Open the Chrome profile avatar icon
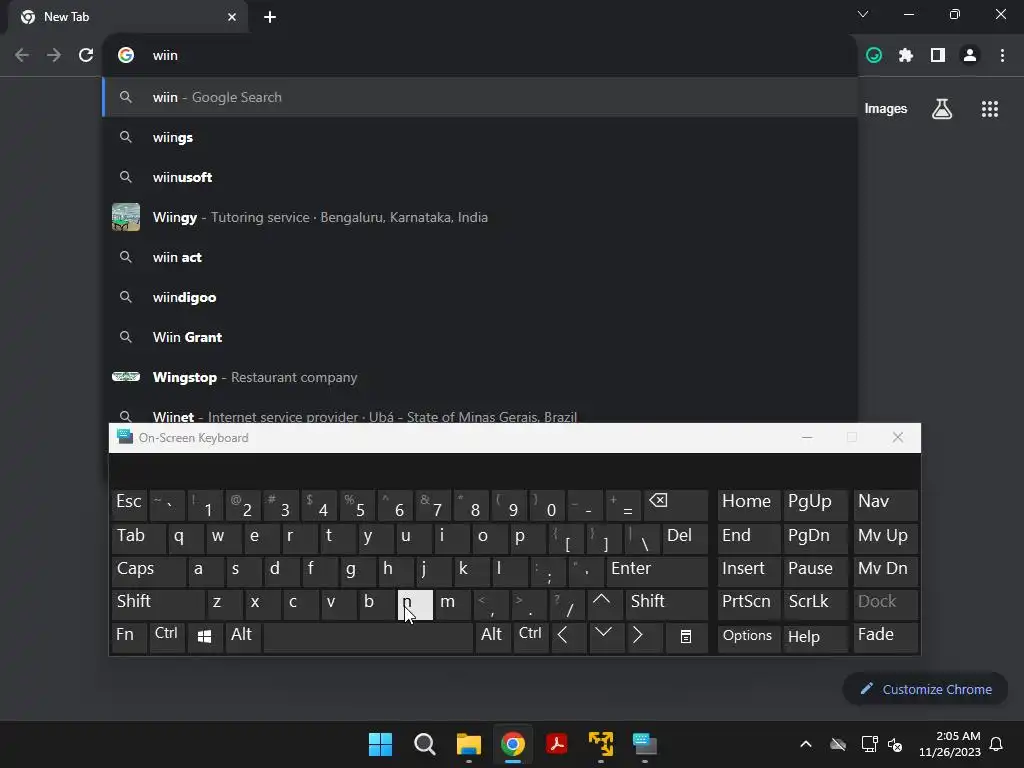1024x768 pixels. (970, 56)
